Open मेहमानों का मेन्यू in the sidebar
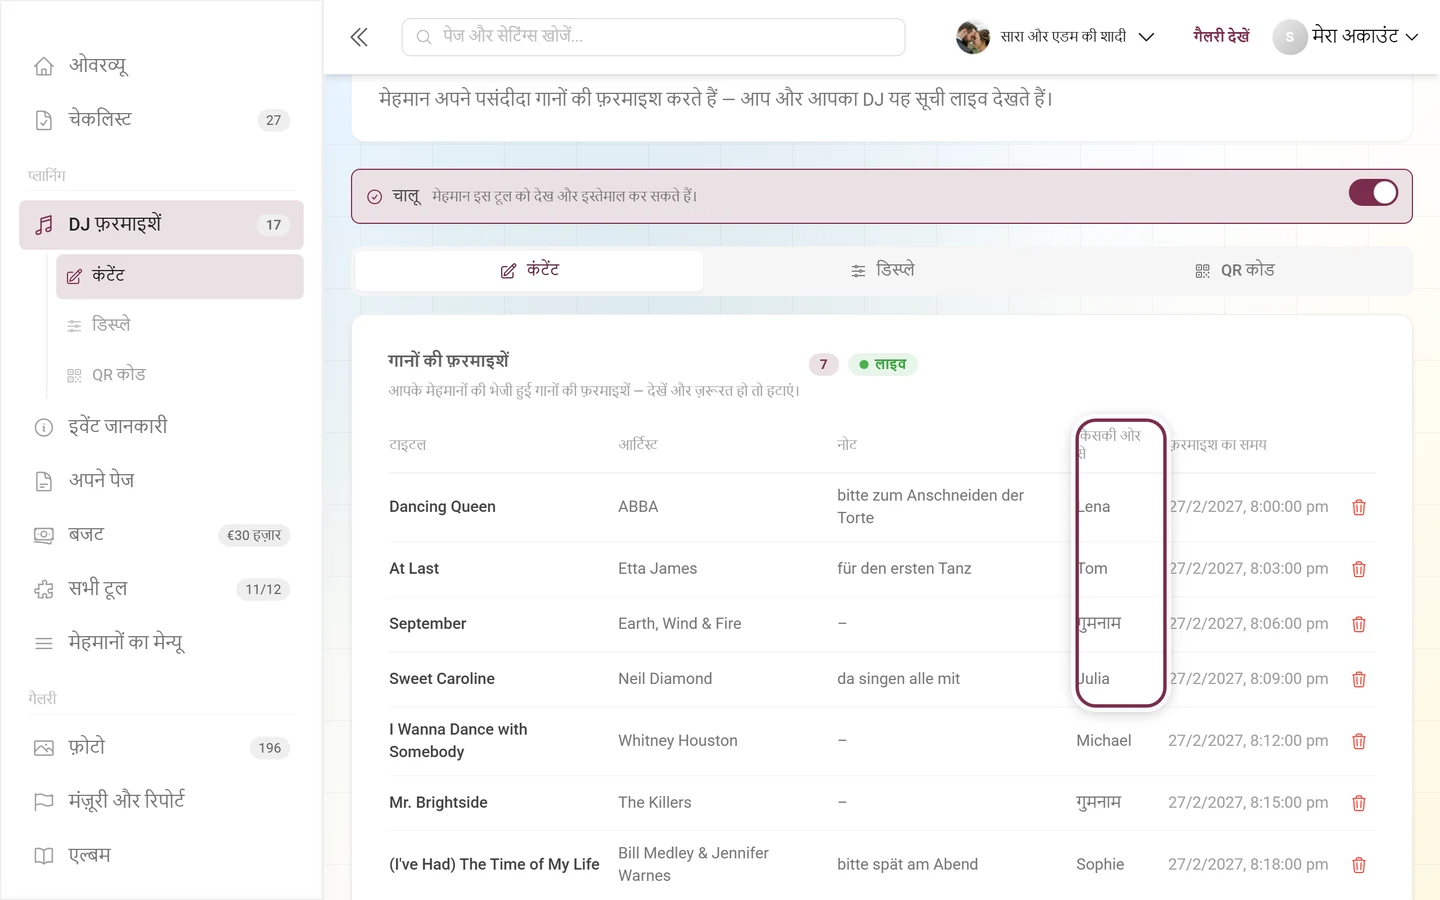The image size is (1440, 900). coord(161,643)
